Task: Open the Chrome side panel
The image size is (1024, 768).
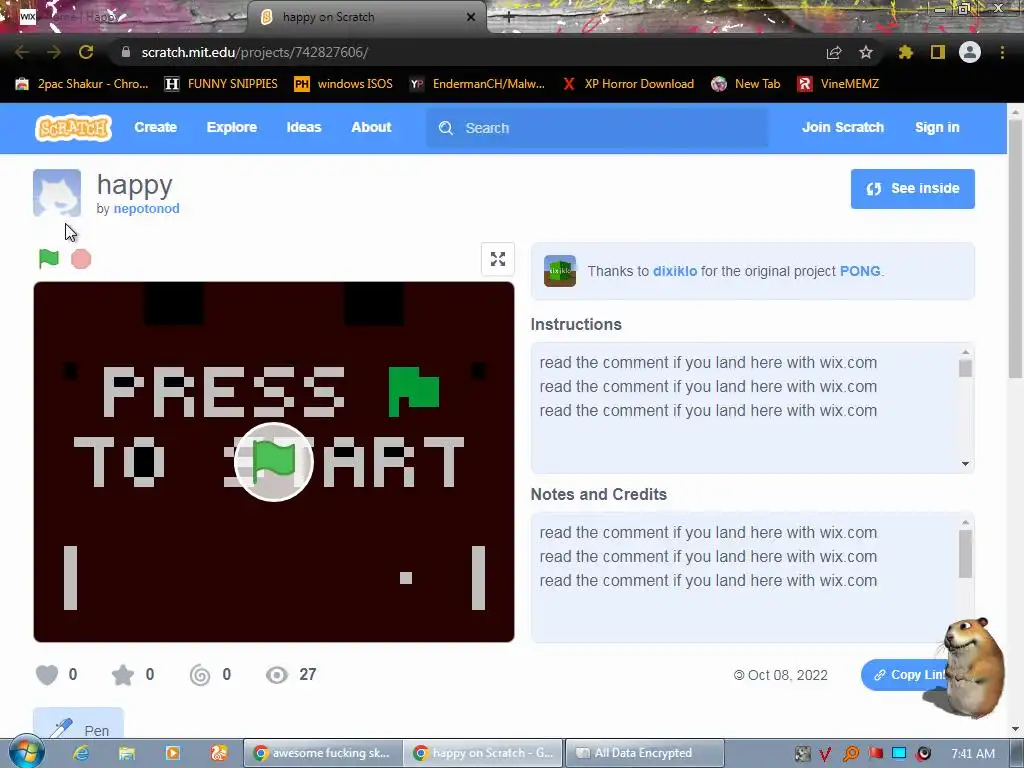Action: pos(938,52)
